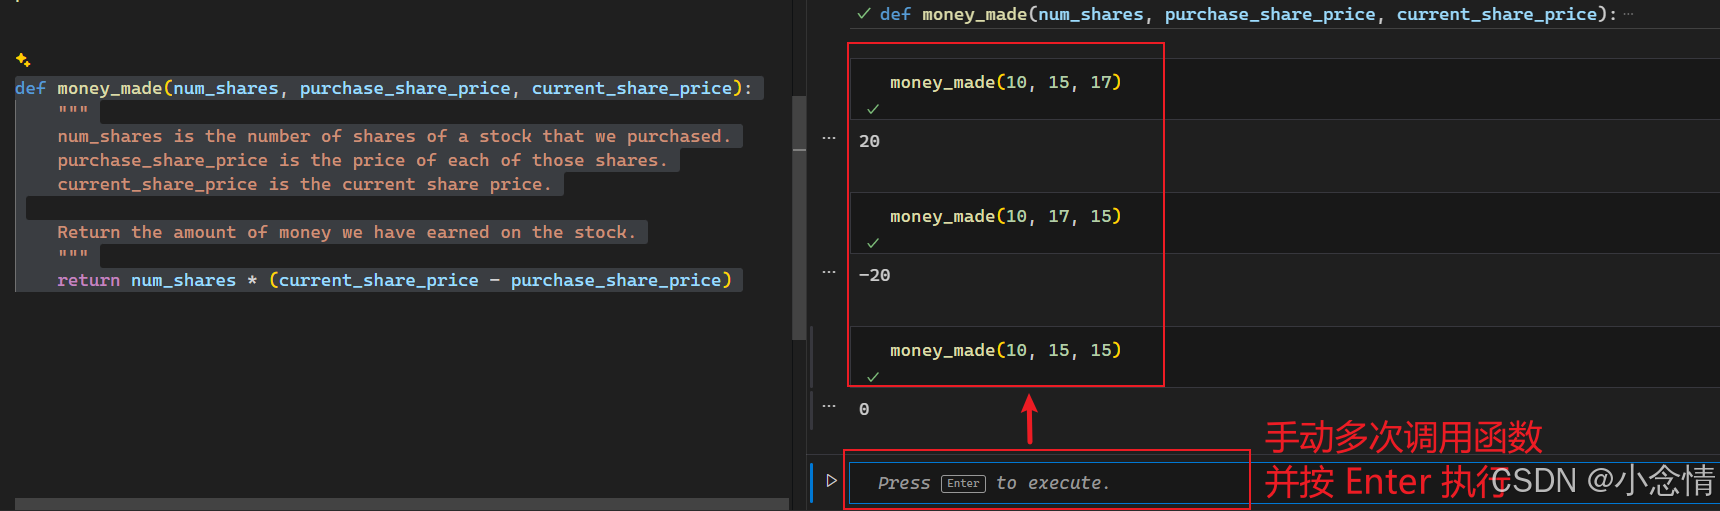This screenshot has width=1720, height=511.
Task: Click the return num_shares line in the editor
Action: [x=394, y=280]
